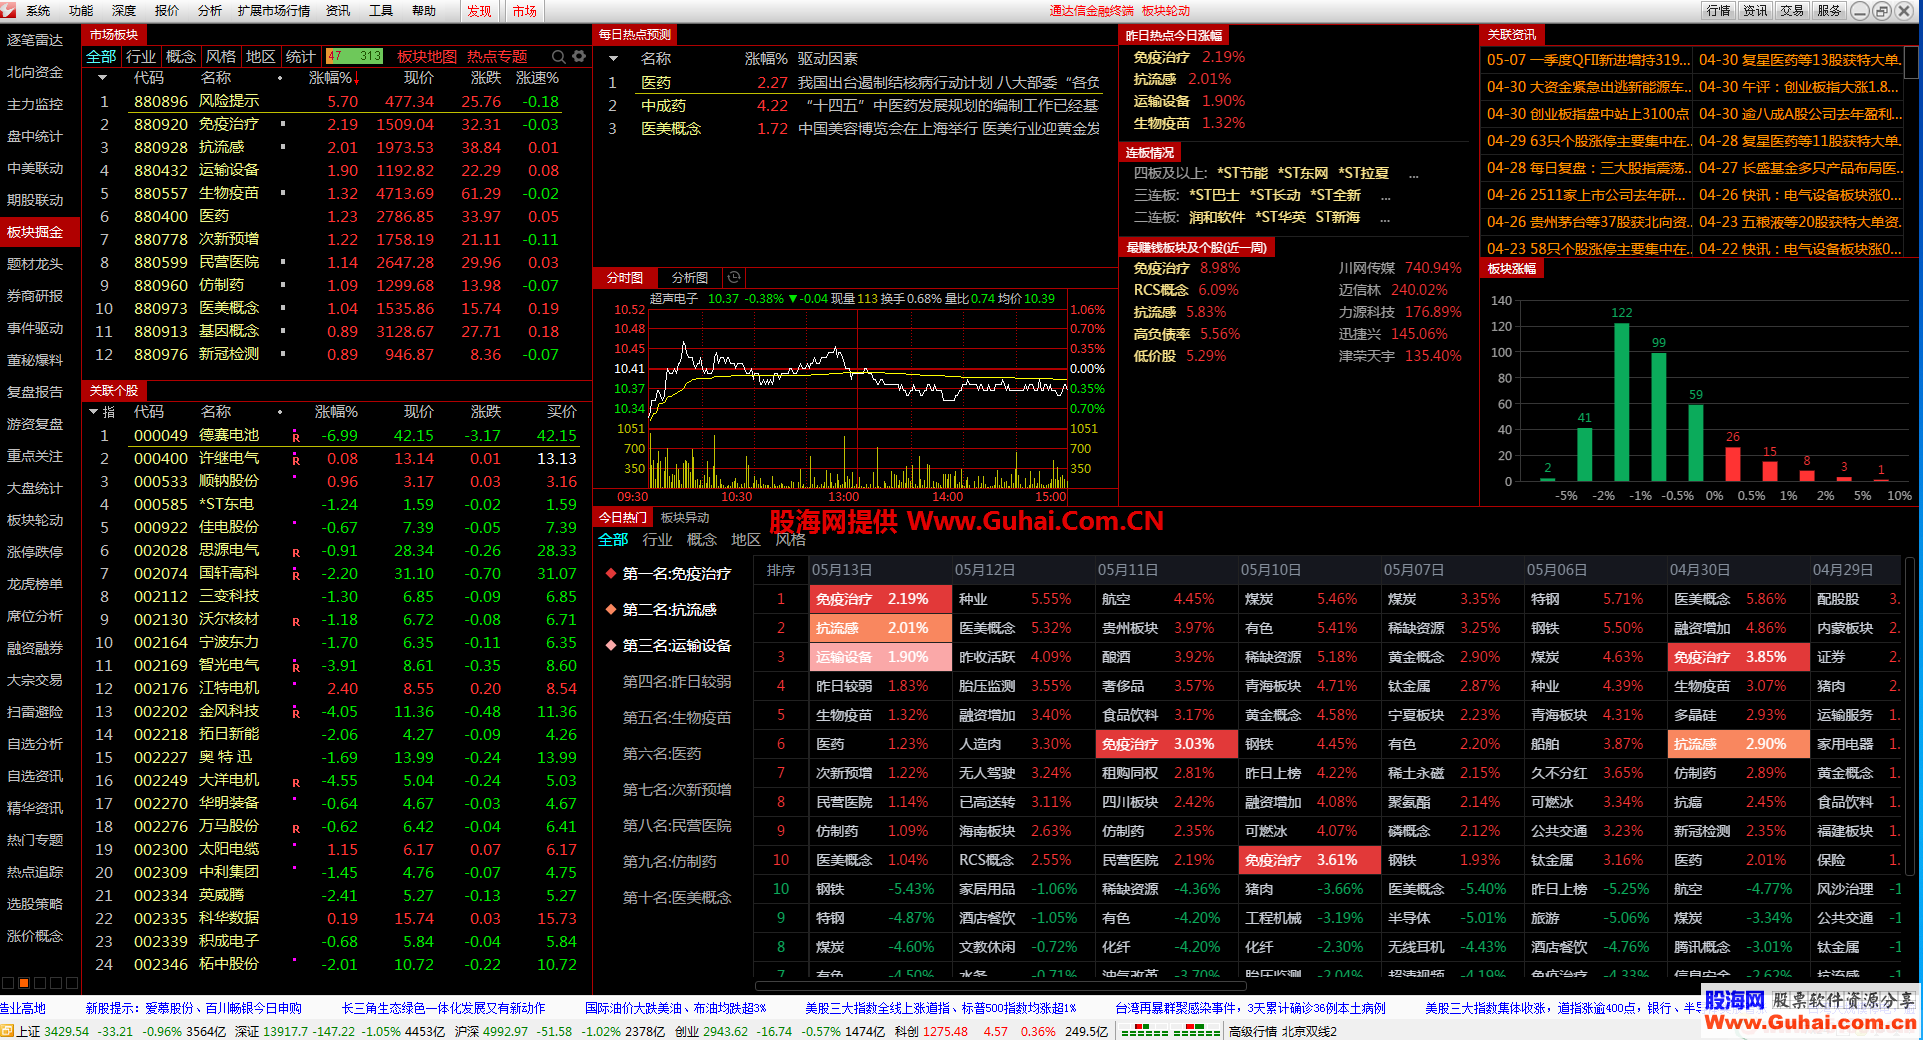Open the 工具 menu

[x=381, y=10]
